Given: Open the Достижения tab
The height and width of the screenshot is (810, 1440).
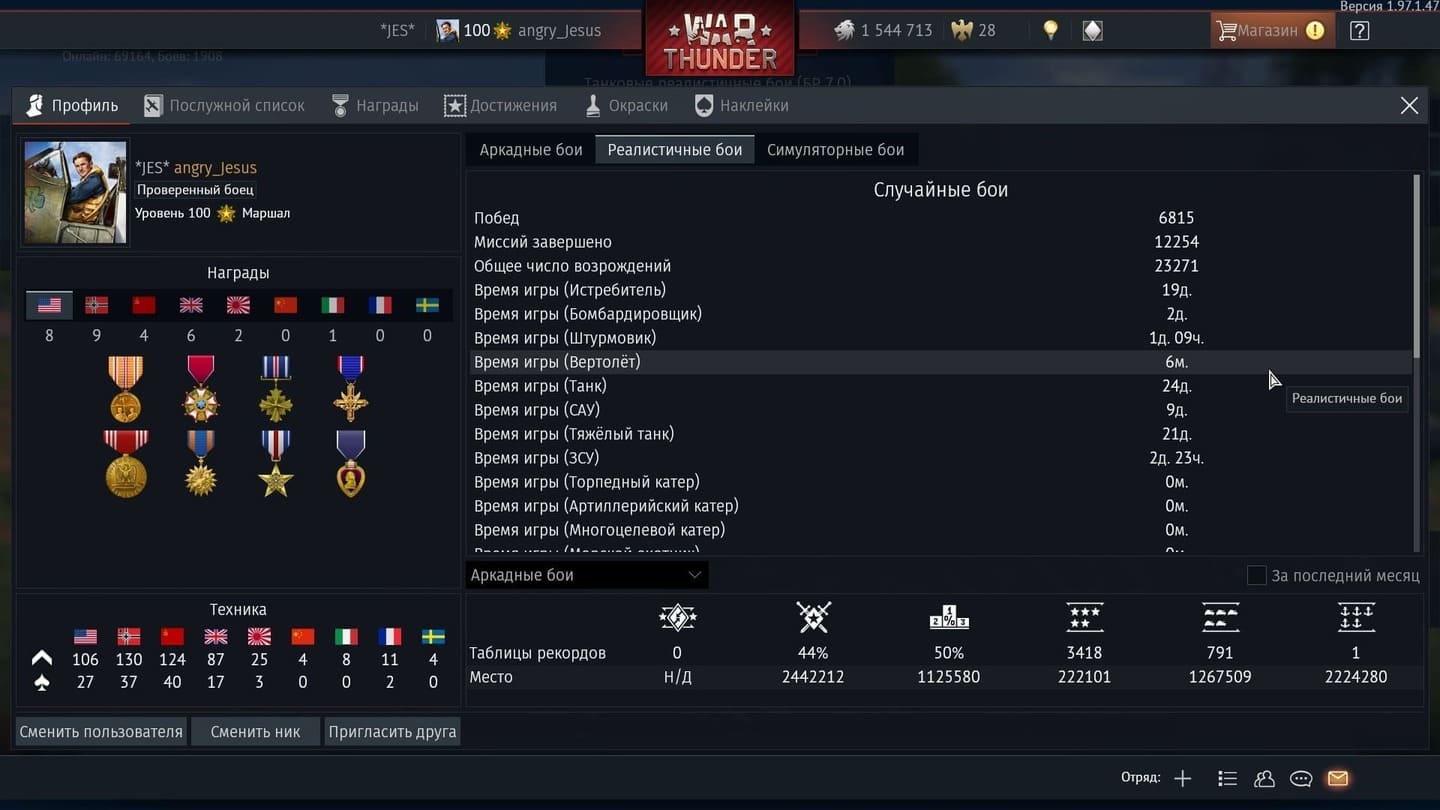Looking at the screenshot, I should 500,105.
